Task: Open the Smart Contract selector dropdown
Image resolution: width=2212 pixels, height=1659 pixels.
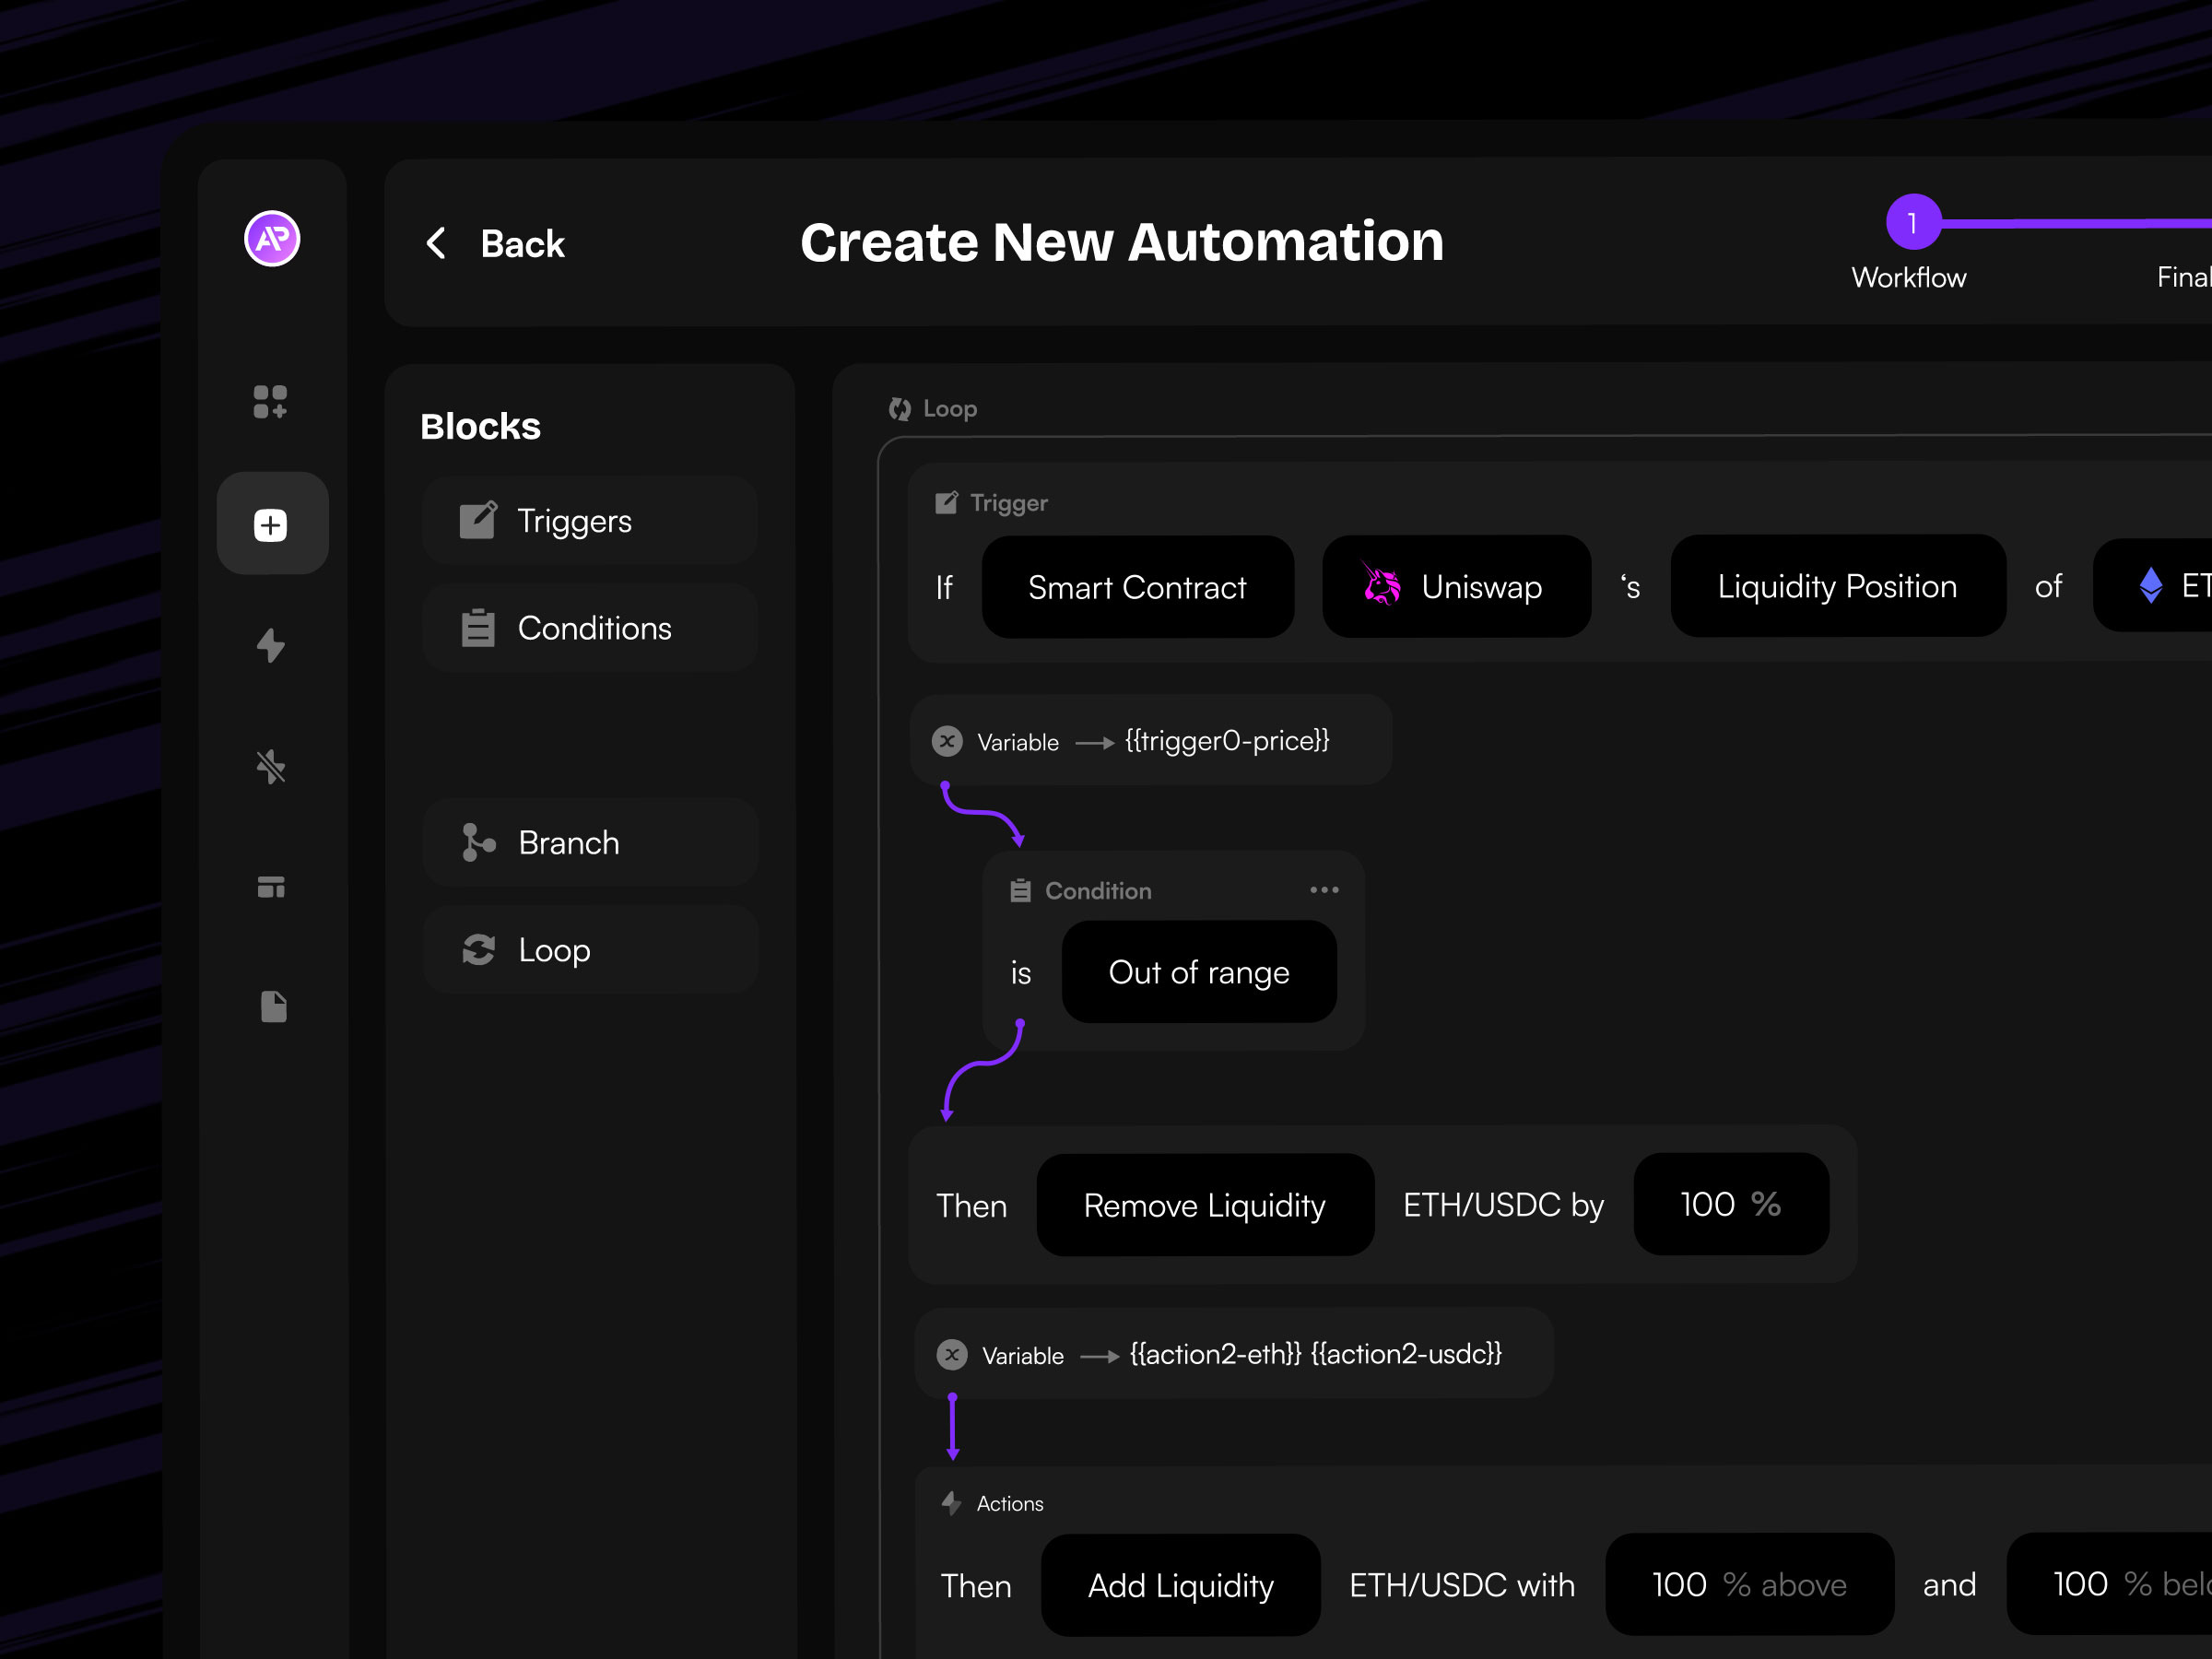Action: coord(1137,587)
